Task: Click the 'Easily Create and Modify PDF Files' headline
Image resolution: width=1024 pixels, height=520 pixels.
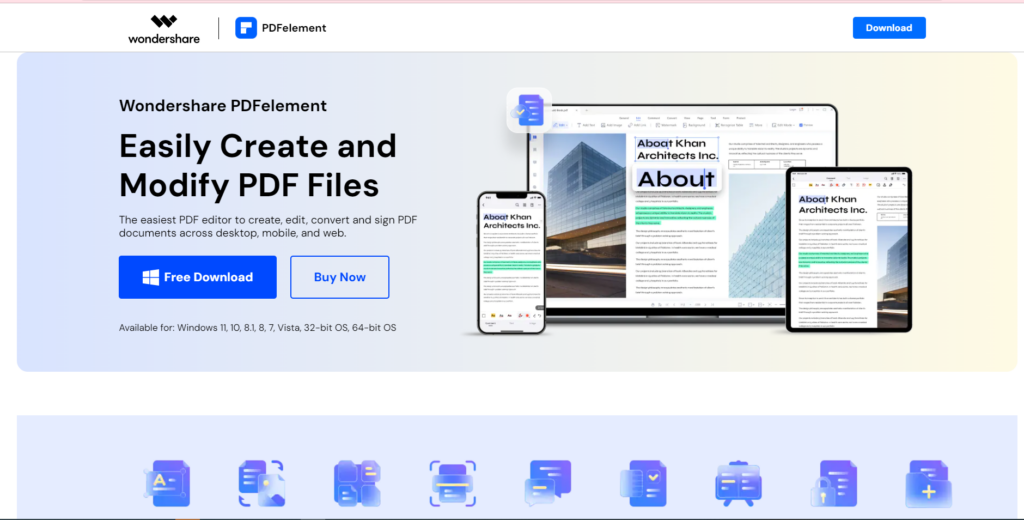Action: 257,165
